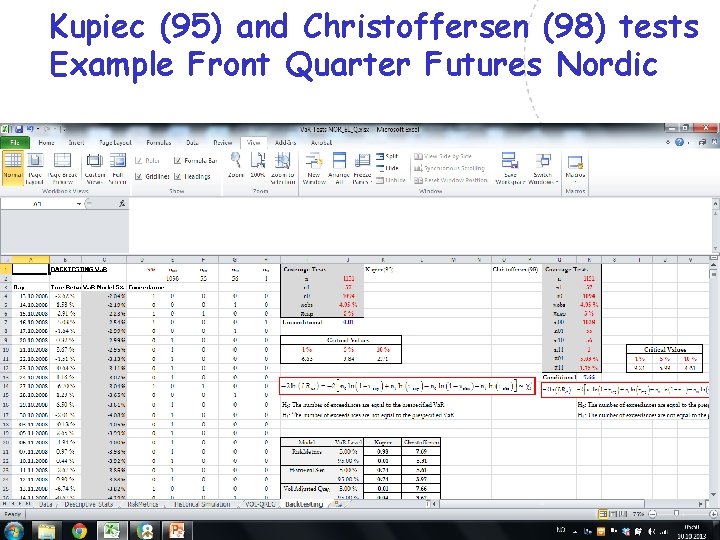Open Custom Views dialog
720x540 pixels.
coord(95,168)
